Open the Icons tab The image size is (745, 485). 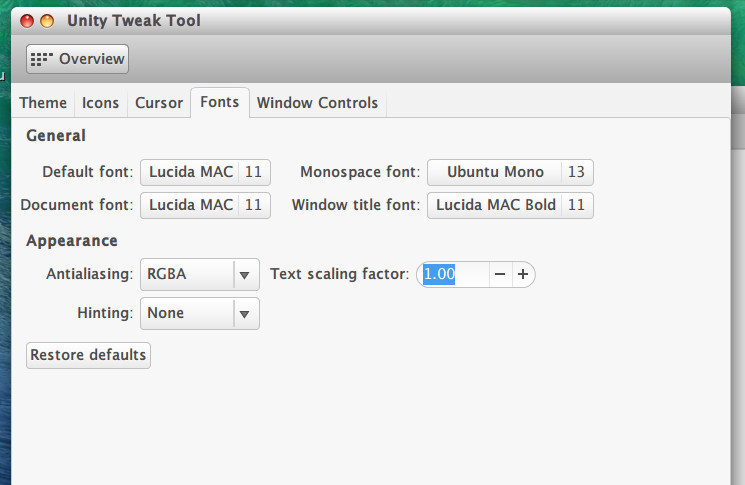[100, 103]
